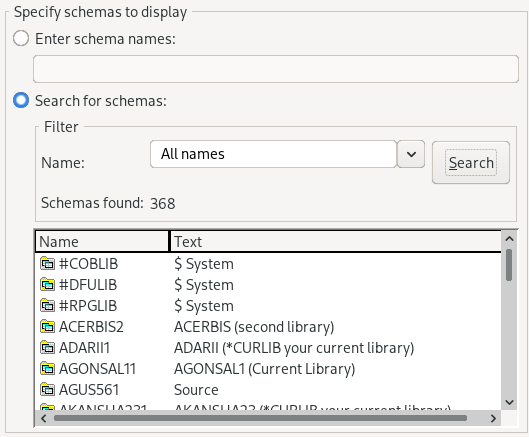Sort by the Name column header

[102, 242]
